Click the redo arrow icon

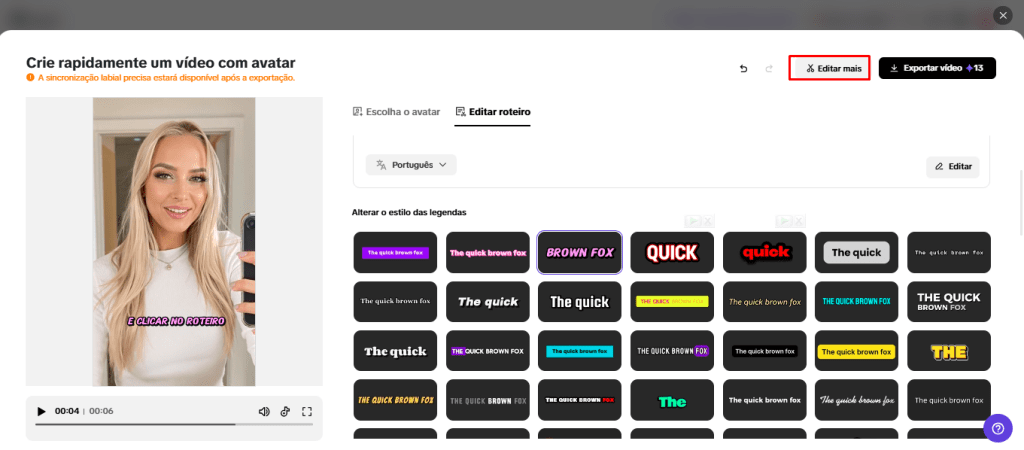click(x=769, y=68)
